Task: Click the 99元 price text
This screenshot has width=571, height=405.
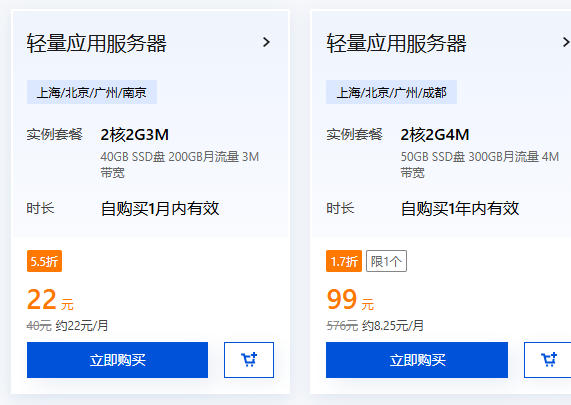Action: (x=350, y=300)
